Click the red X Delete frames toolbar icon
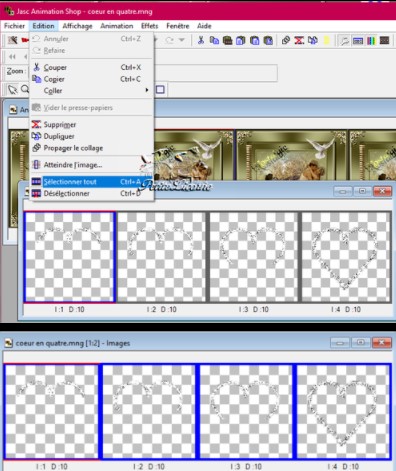396x471 pixels. [x=299, y=41]
